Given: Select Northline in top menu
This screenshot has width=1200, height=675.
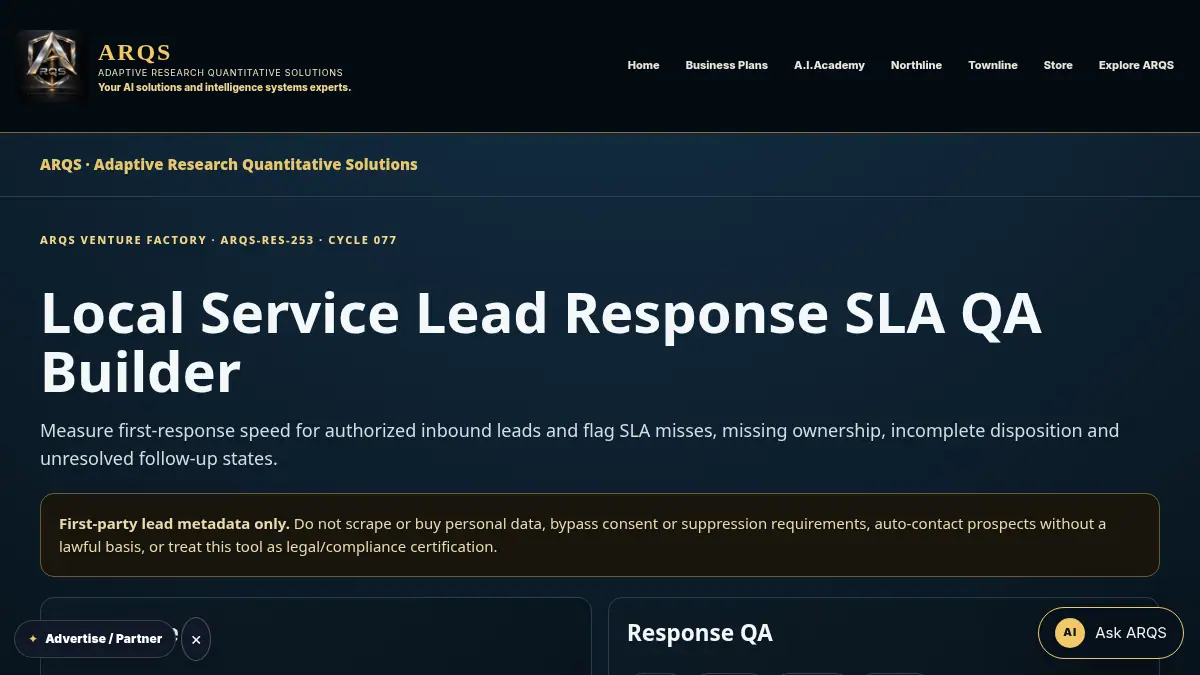Looking at the screenshot, I should click(x=916, y=65).
